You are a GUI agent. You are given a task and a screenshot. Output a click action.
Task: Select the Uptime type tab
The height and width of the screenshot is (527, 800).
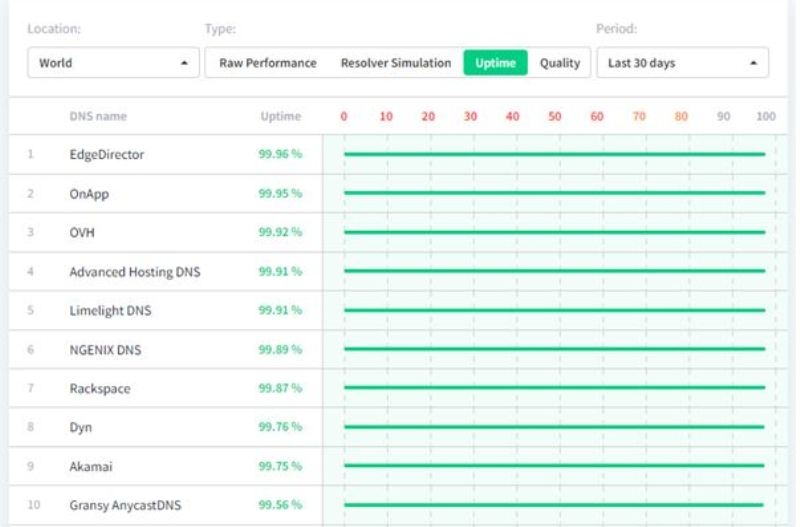point(495,63)
